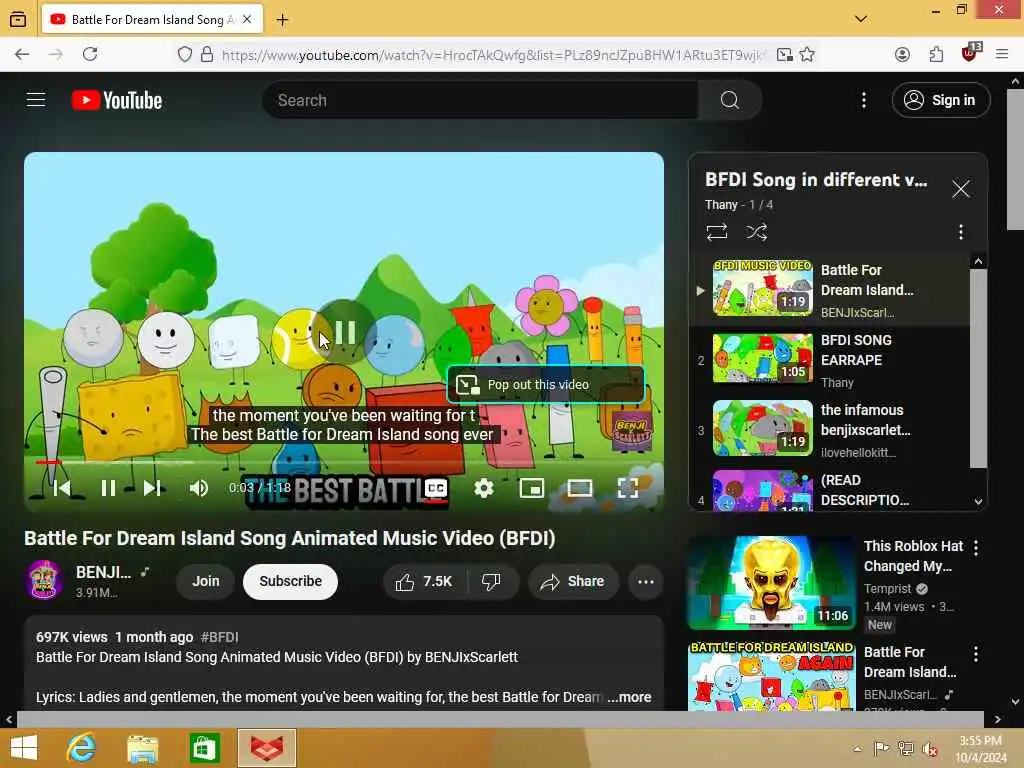This screenshot has height=768, width=1024.
Task: Enable the miniplayer mode
Action: (x=532, y=488)
